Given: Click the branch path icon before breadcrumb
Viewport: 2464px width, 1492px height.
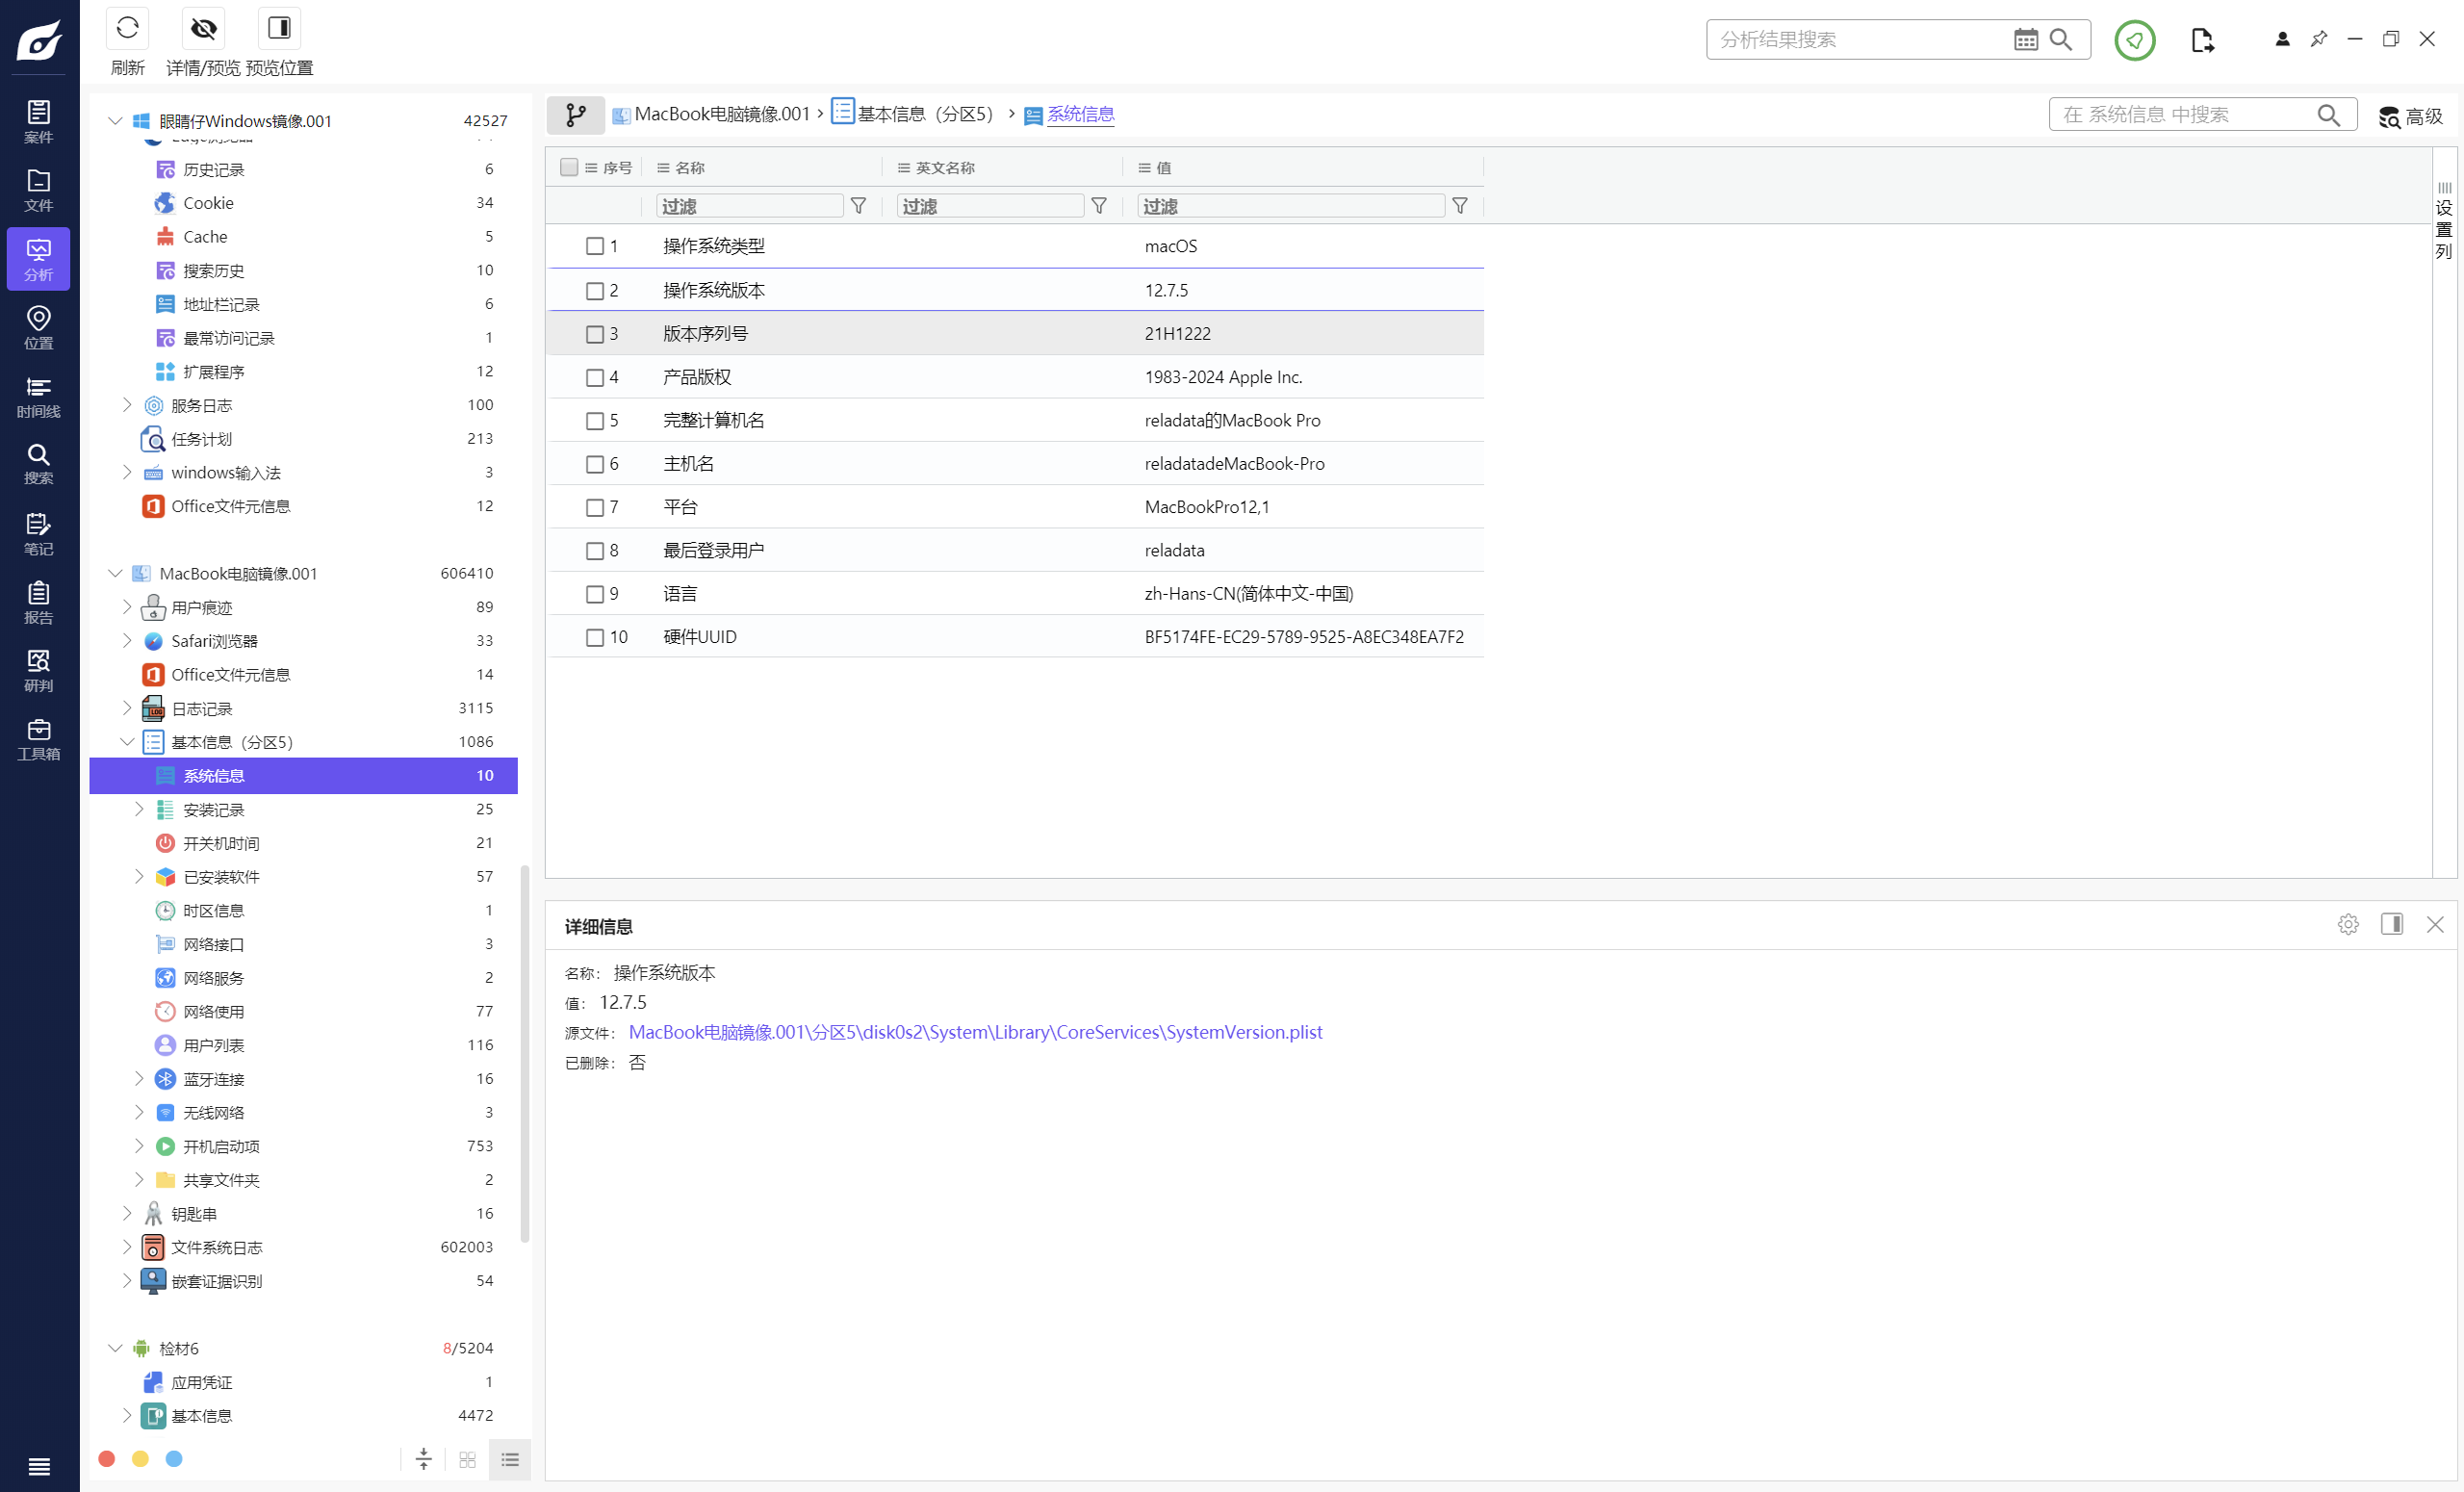Looking at the screenshot, I should click(576, 115).
